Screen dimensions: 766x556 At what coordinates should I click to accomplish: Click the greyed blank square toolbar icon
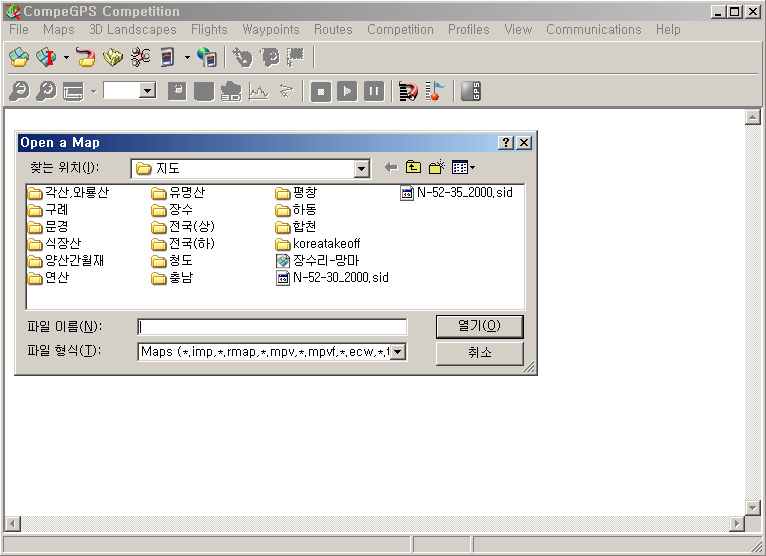[x=204, y=91]
